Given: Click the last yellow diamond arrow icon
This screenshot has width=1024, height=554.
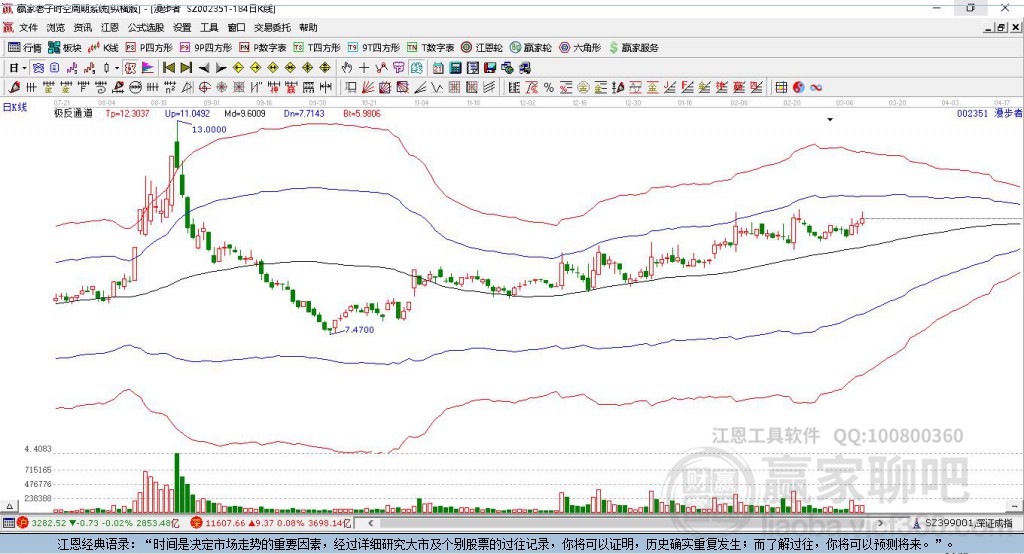Looking at the screenshot, I should click(x=325, y=68).
